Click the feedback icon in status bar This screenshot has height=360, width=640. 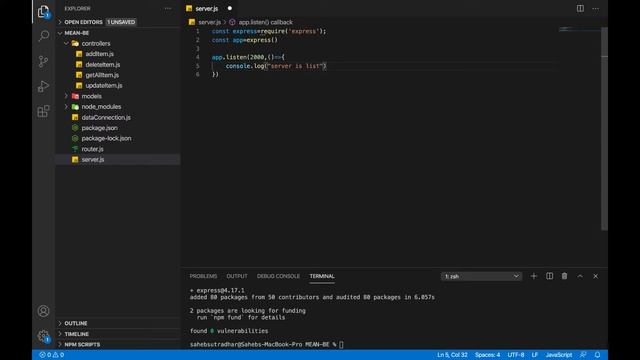tap(583, 355)
